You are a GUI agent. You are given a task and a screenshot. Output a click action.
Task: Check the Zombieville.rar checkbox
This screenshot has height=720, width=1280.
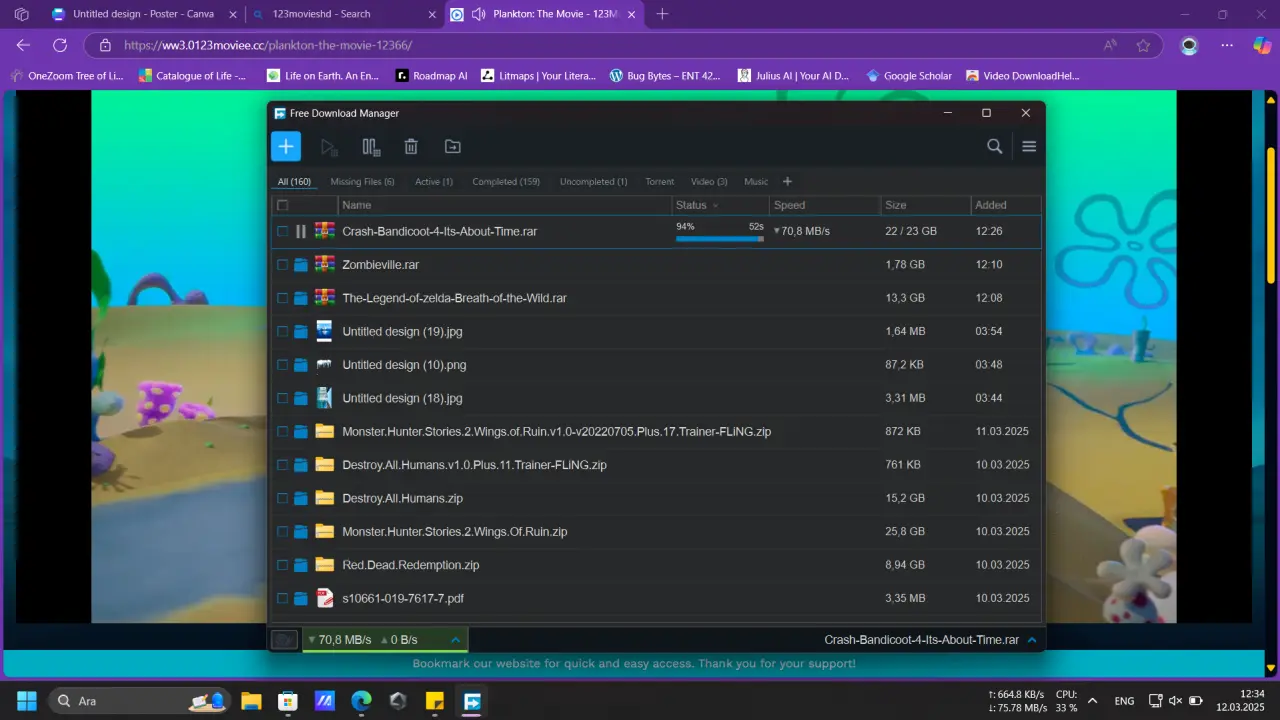283,265
